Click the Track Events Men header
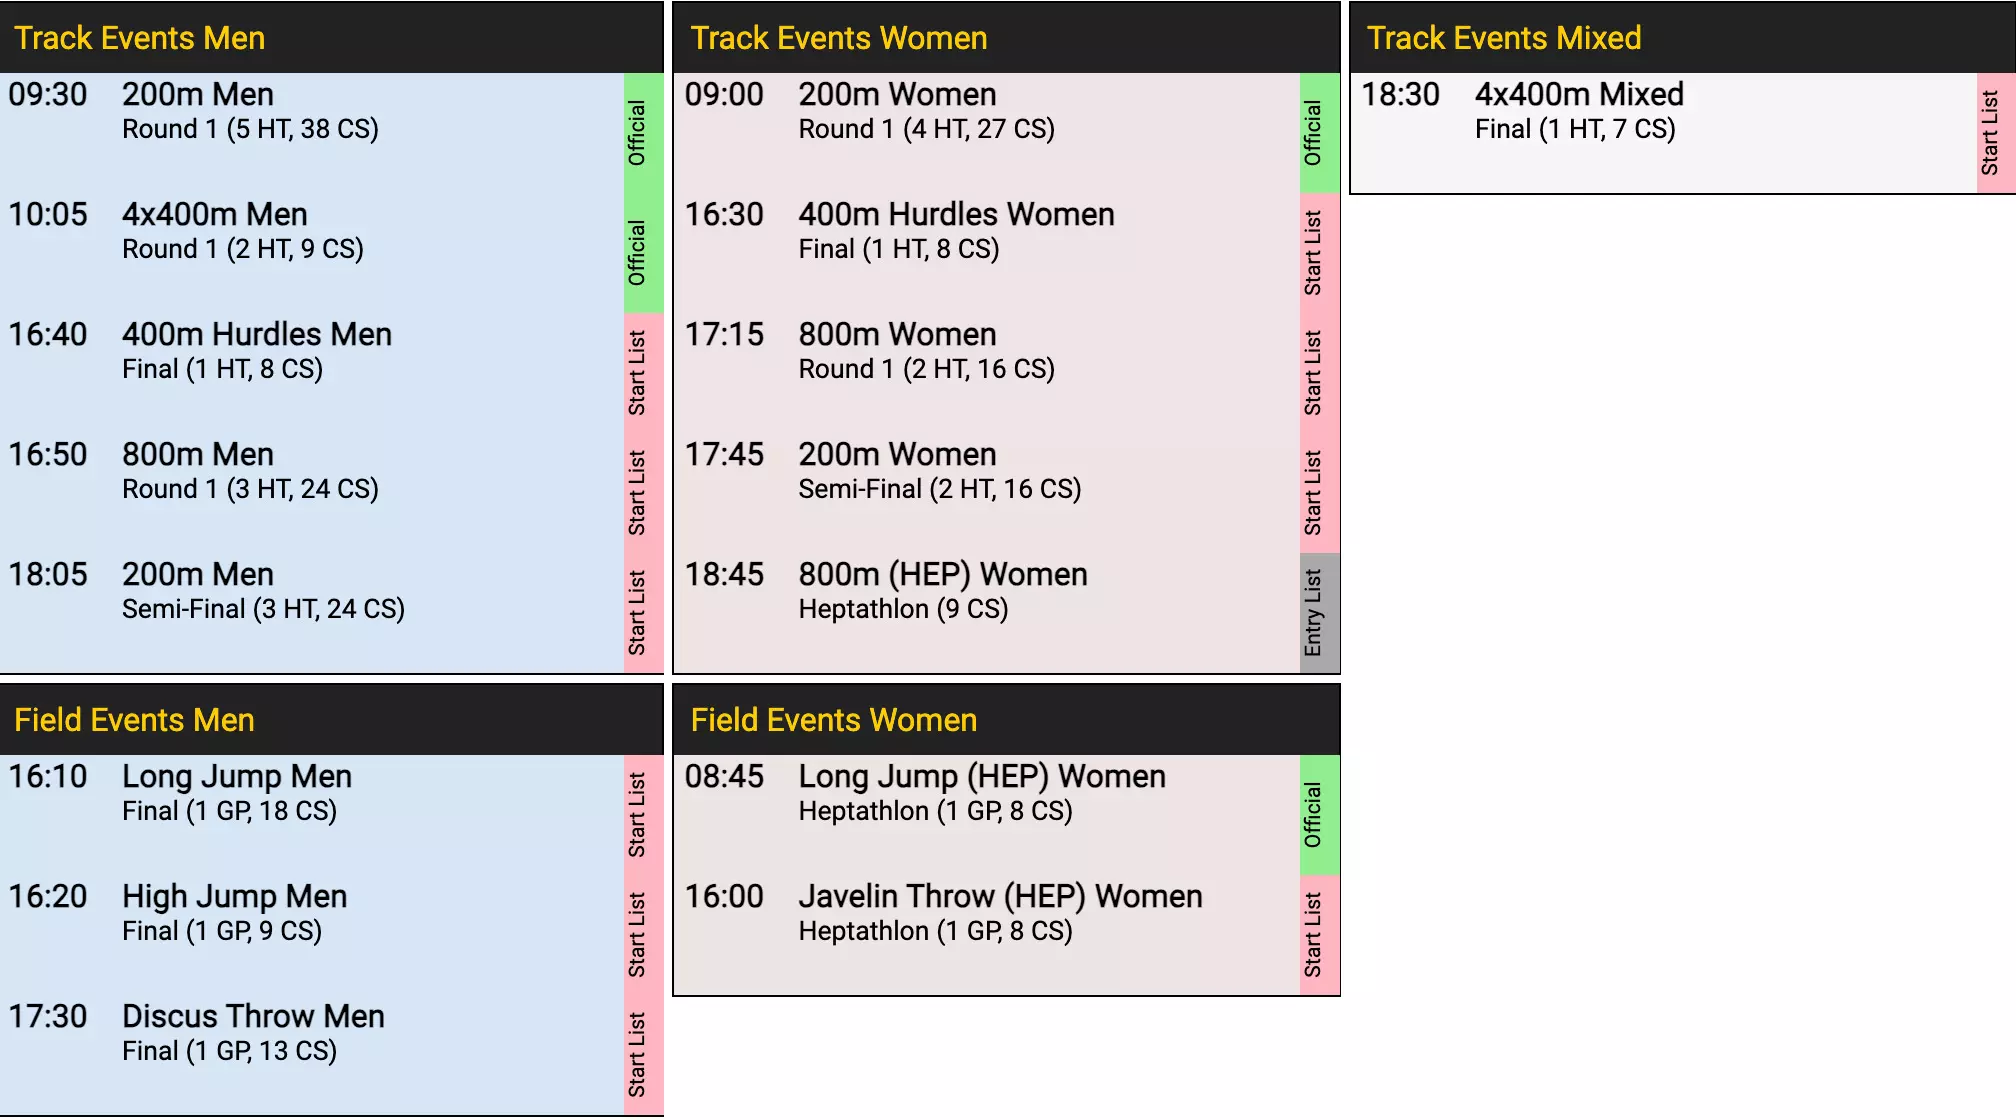2016x1120 pixels. click(140, 38)
